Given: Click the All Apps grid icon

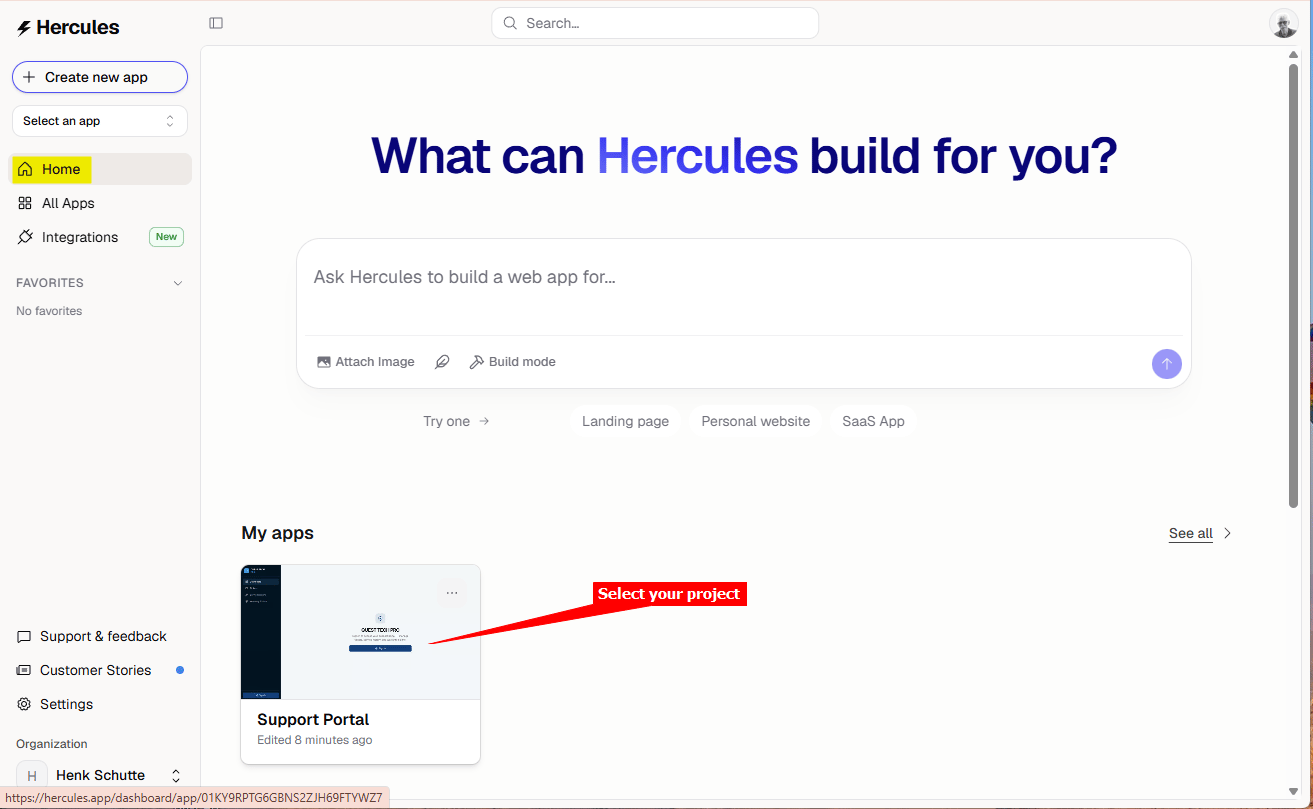Looking at the screenshot, I should click(x=25, y=203).
